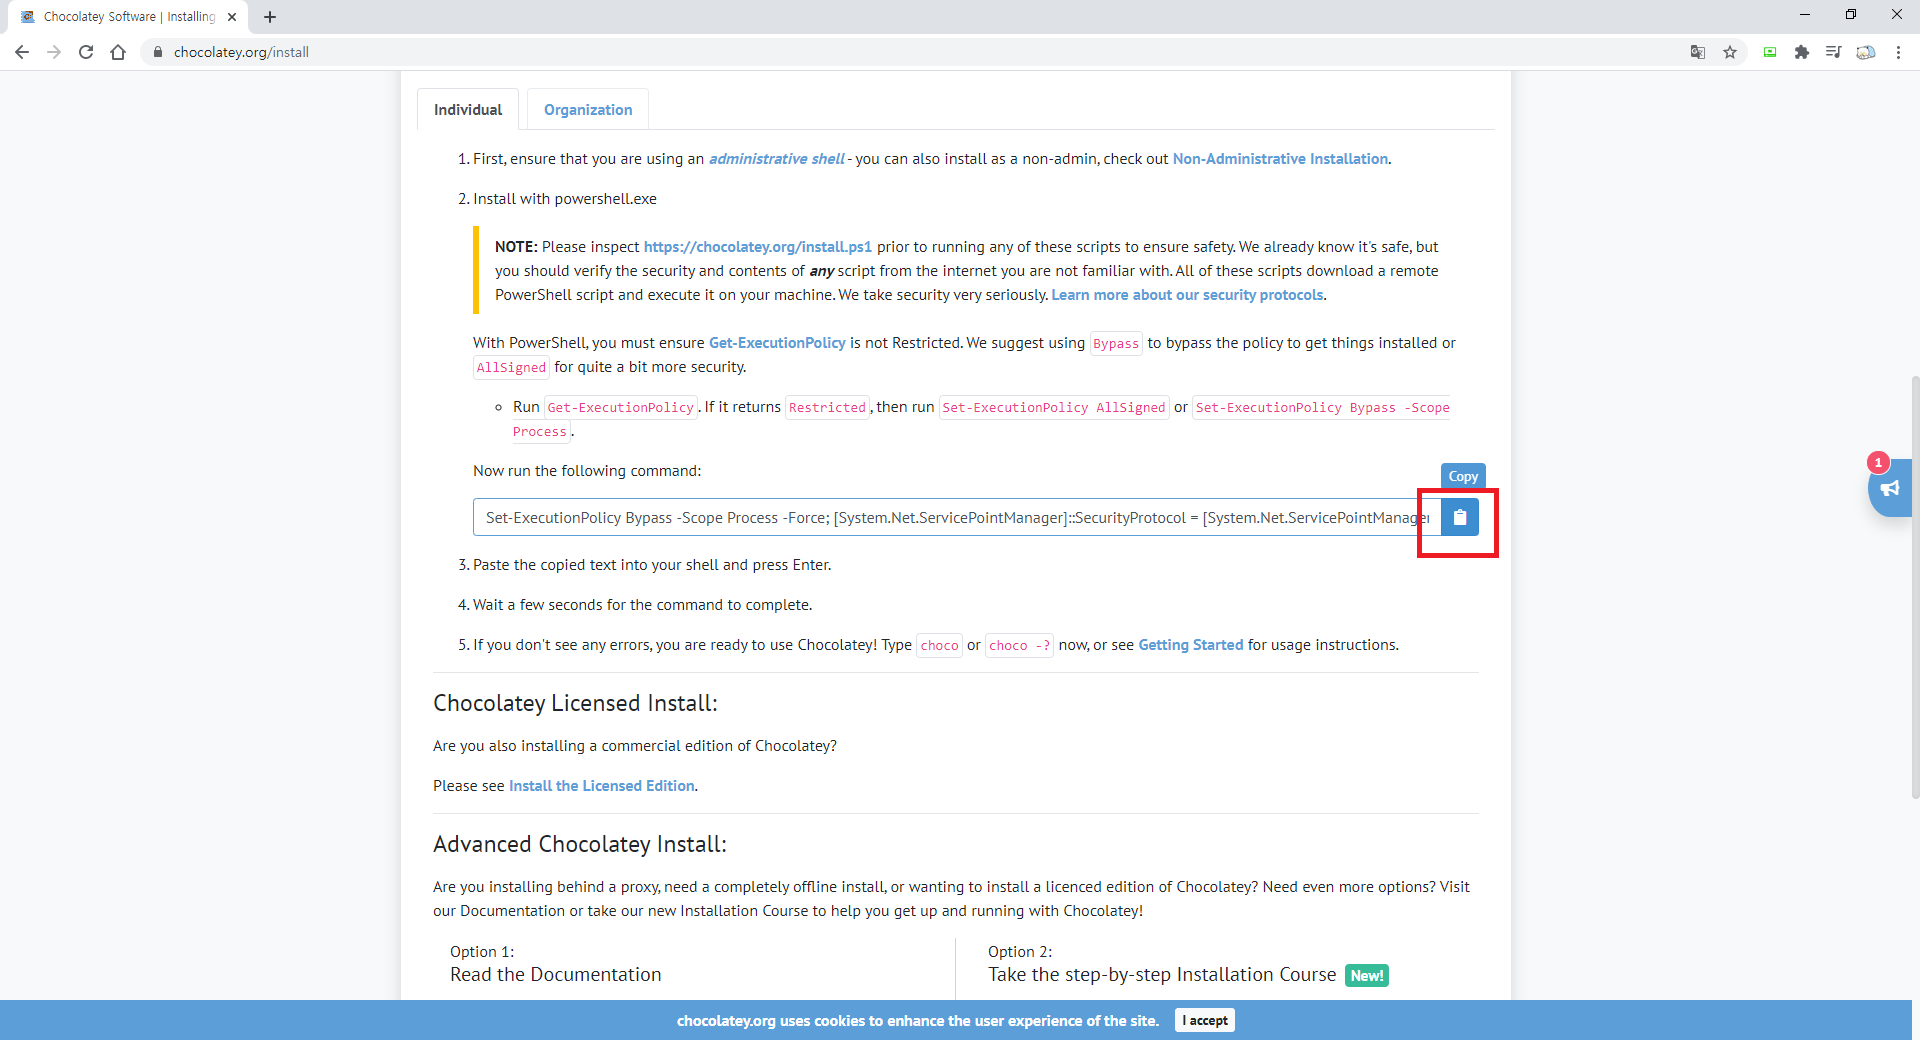Open the Get-ExecutionPolicy link
1920x1040 pixels.
(777, 343)
